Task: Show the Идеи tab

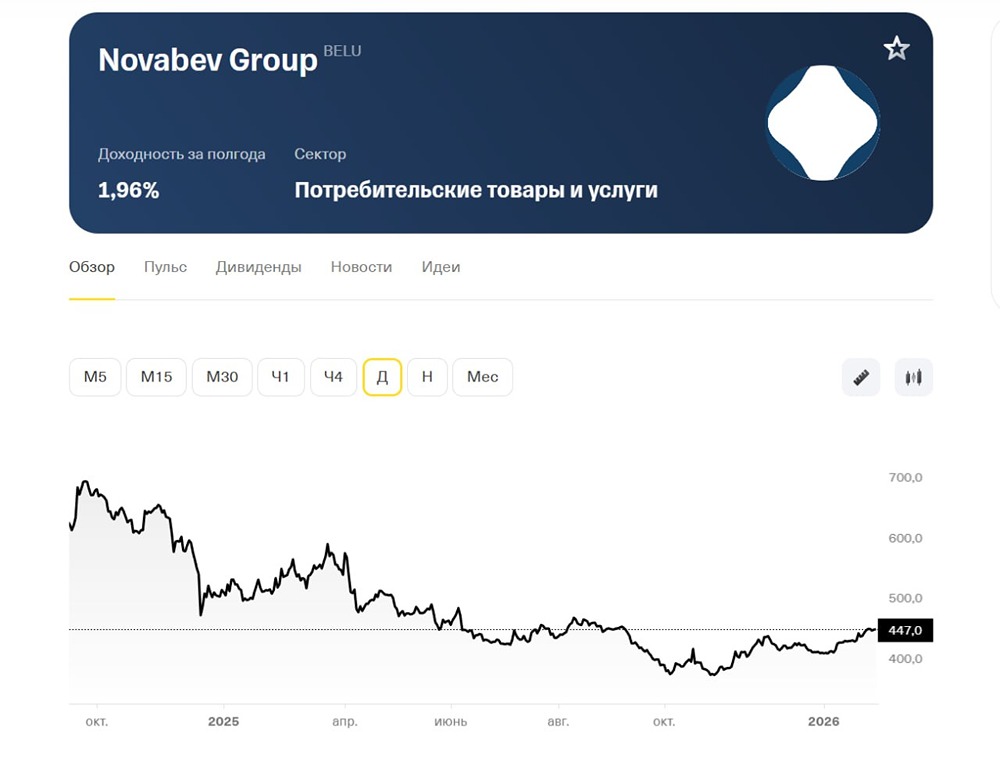Action: (x=441, y=267)
